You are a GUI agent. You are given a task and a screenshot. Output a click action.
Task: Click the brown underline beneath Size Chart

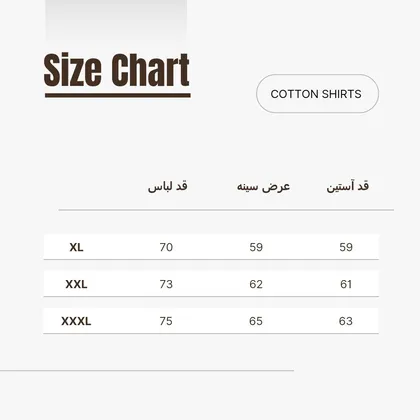118,96
